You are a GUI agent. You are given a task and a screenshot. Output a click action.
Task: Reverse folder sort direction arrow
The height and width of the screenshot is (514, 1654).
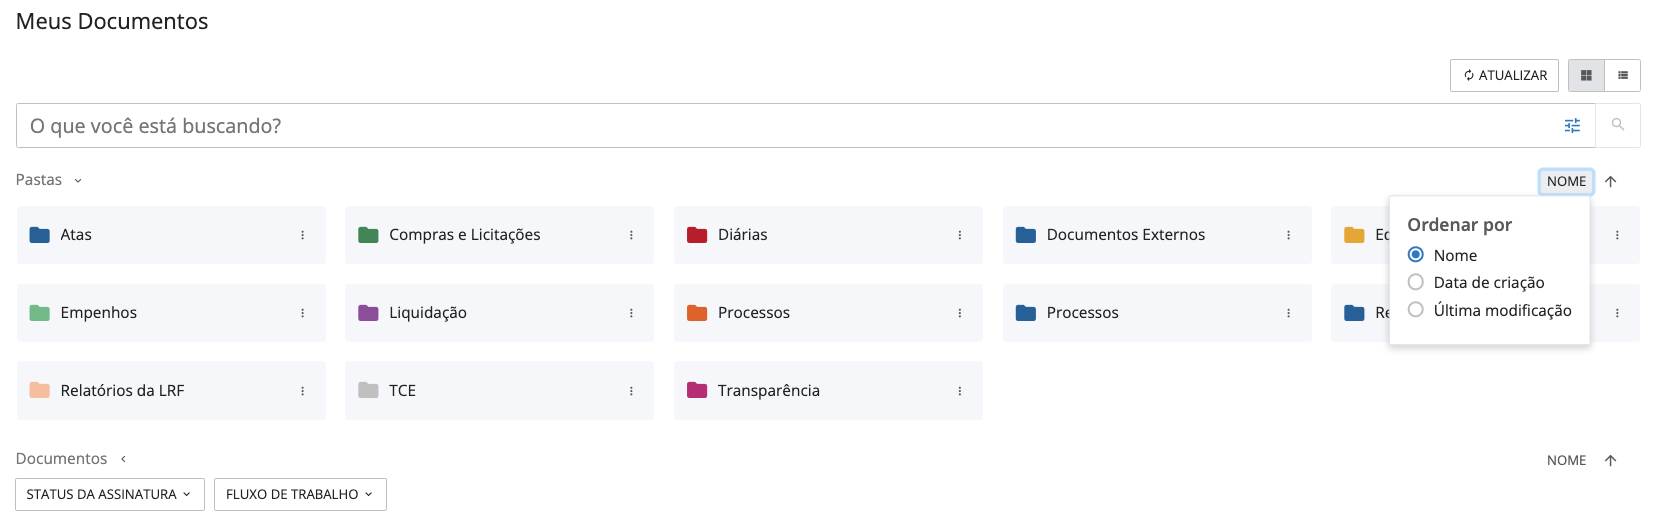click(1610, 182)
